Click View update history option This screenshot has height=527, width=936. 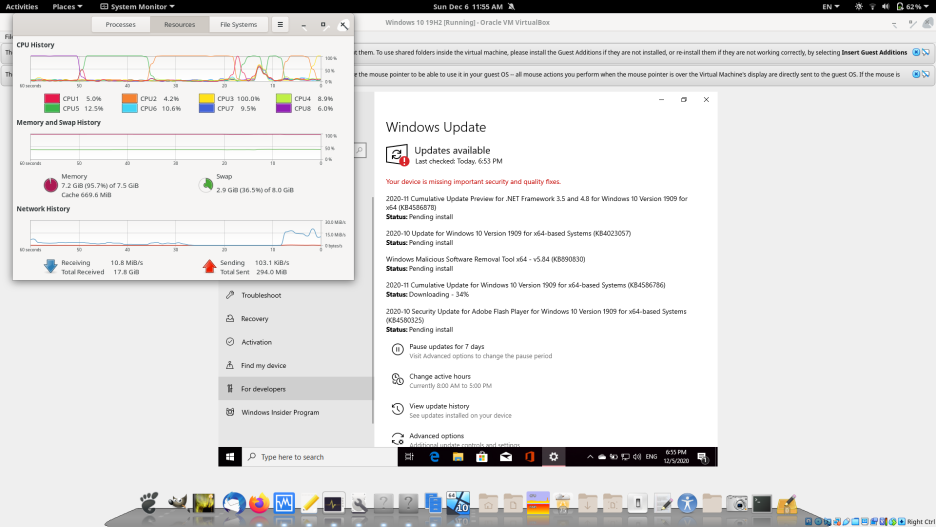click(x=439, y=406)
